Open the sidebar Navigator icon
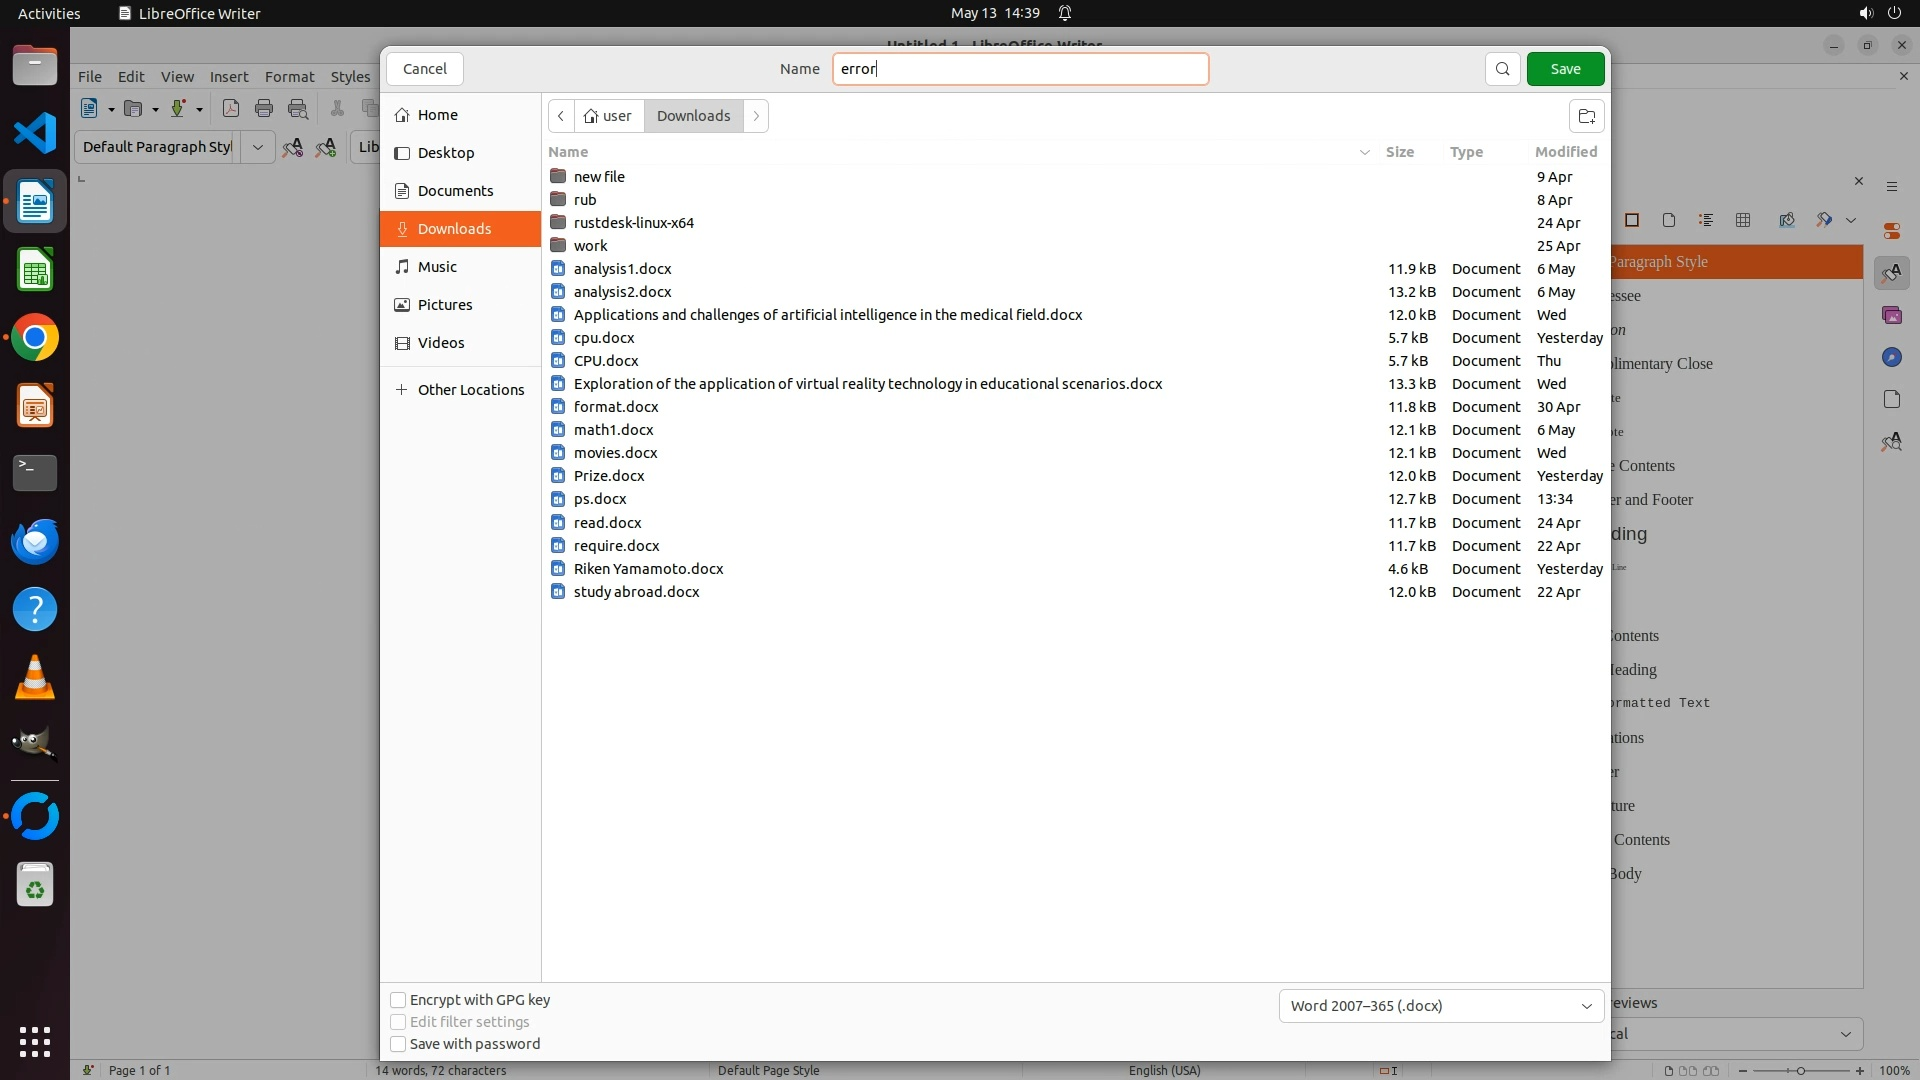Screen dimensions: 1920x1080 coord(1891,358)
